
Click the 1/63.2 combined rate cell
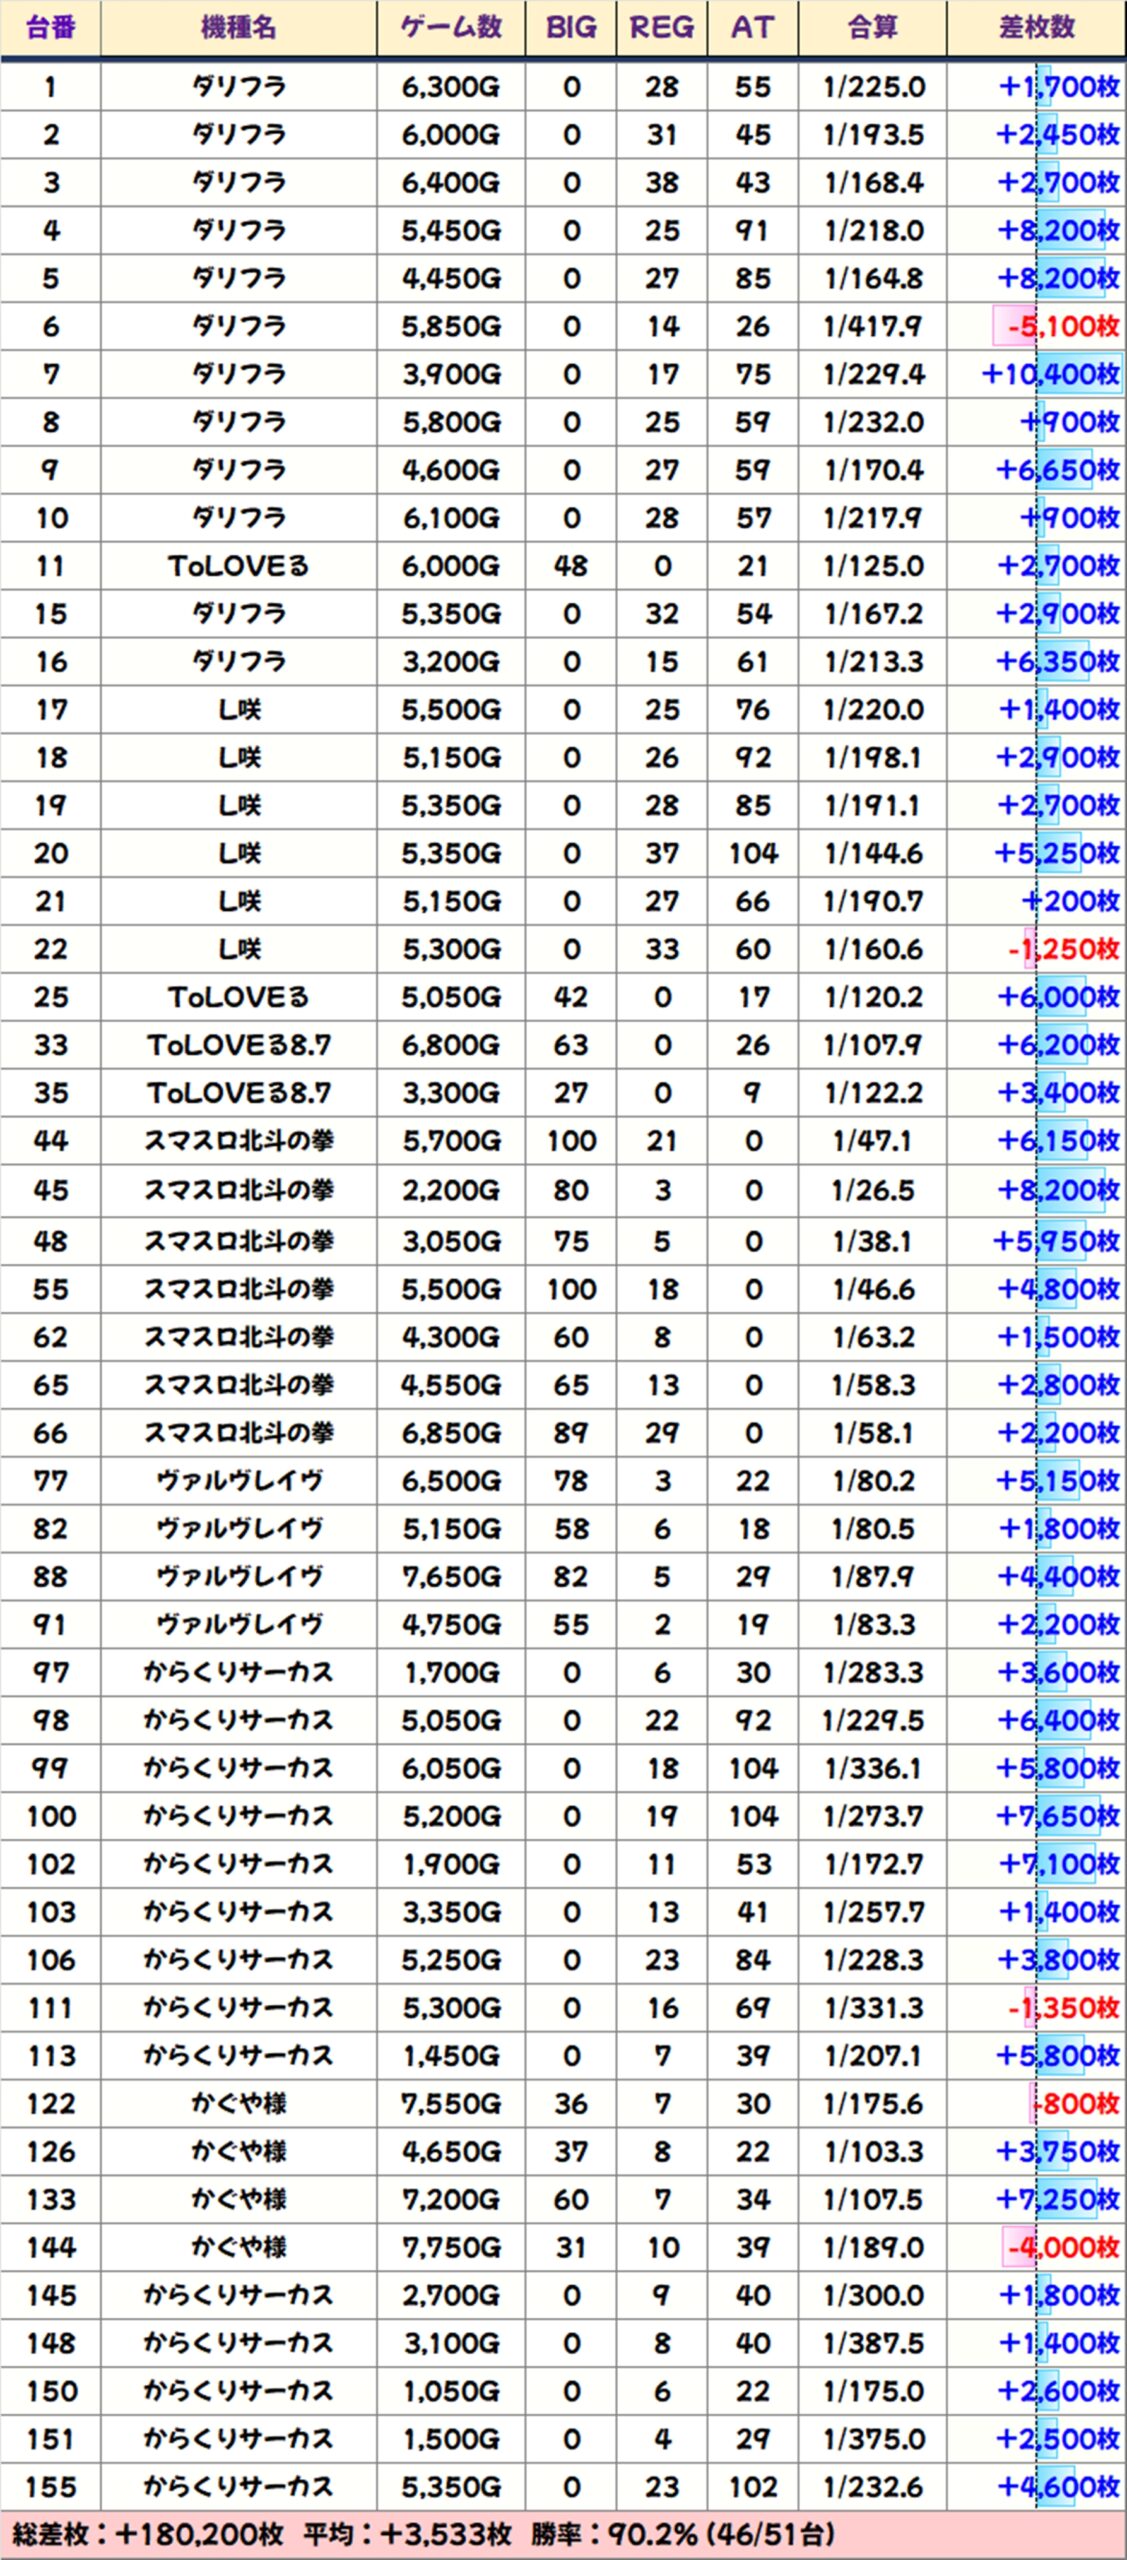872,1337
